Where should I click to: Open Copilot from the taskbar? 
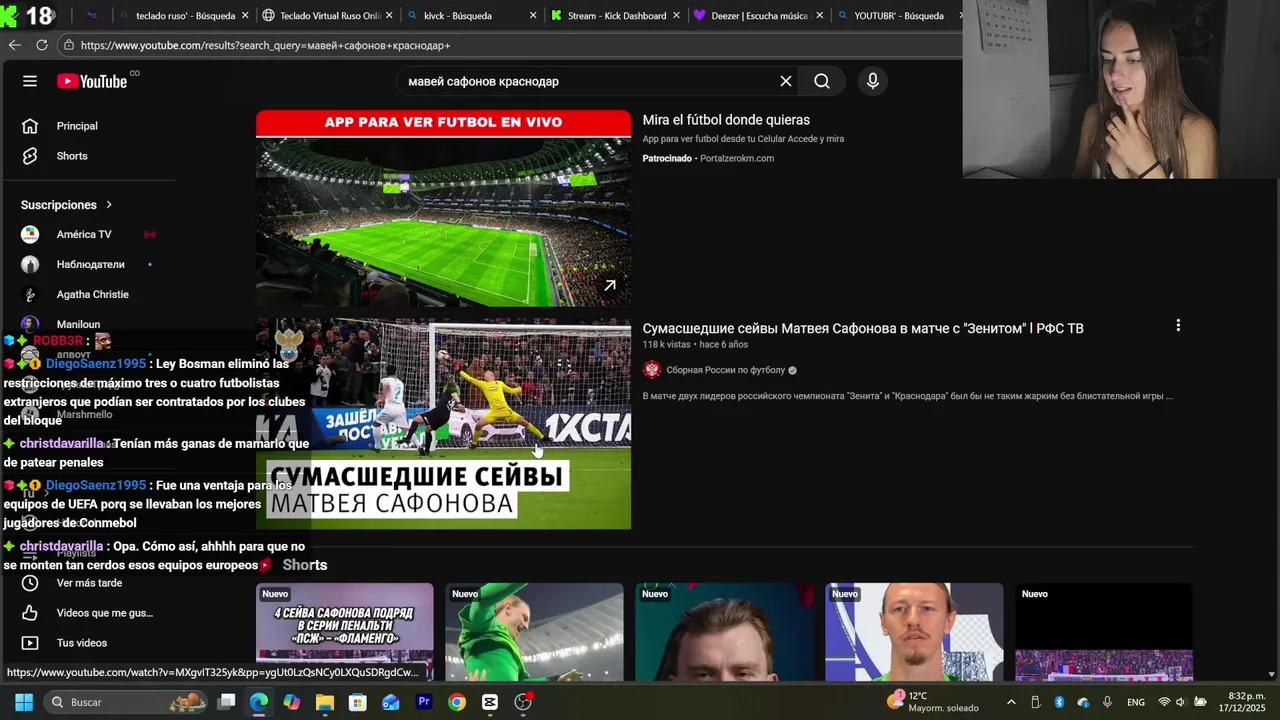tap(292, 702)
